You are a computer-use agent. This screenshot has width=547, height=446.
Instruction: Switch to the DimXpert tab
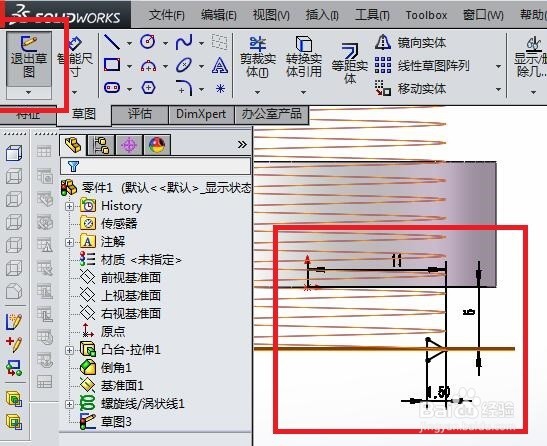(x=201, y=114)
